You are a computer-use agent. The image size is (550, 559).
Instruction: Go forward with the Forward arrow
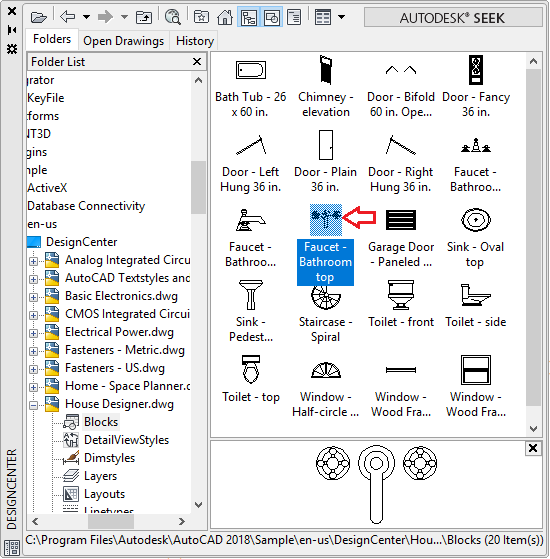pos(105,16)
